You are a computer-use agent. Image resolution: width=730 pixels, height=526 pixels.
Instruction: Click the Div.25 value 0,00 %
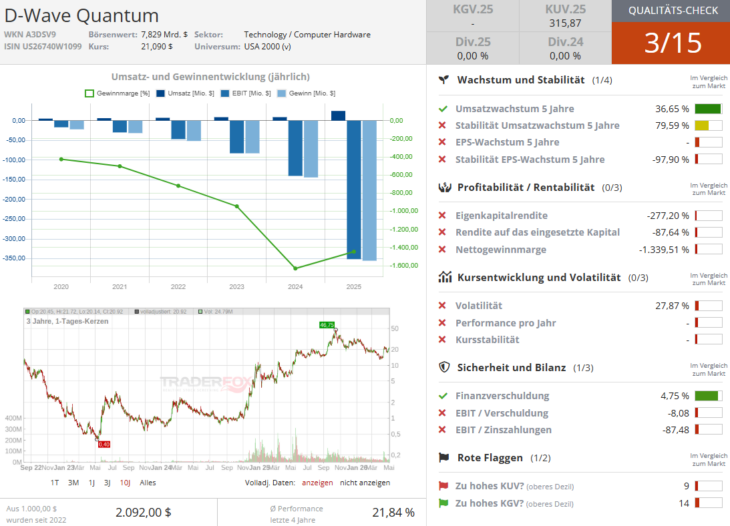coord(473,56)
